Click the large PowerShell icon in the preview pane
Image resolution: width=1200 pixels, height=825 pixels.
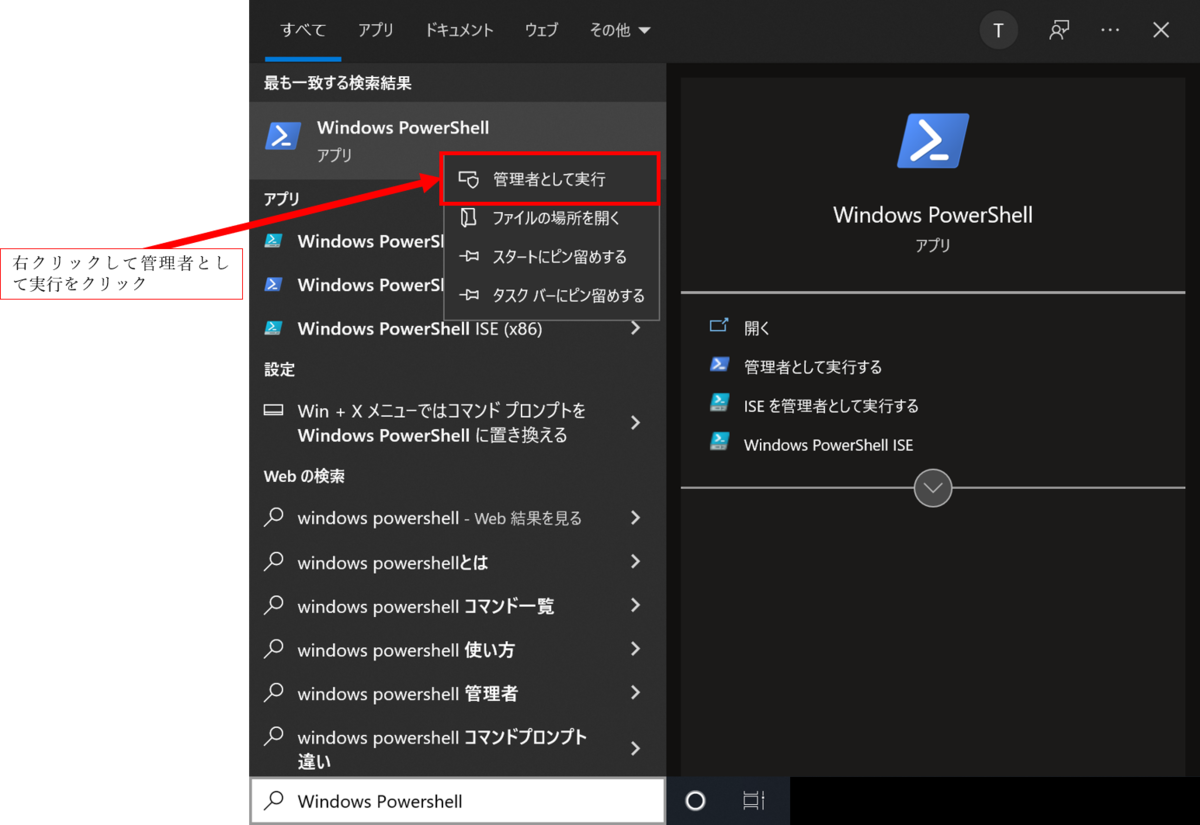click(x=933, y=140)
